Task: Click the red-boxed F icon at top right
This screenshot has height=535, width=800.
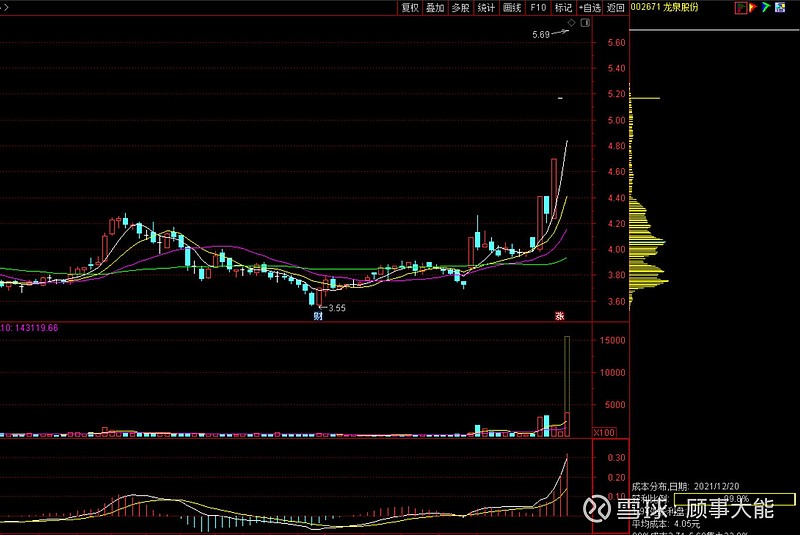Action: (741, 7)
